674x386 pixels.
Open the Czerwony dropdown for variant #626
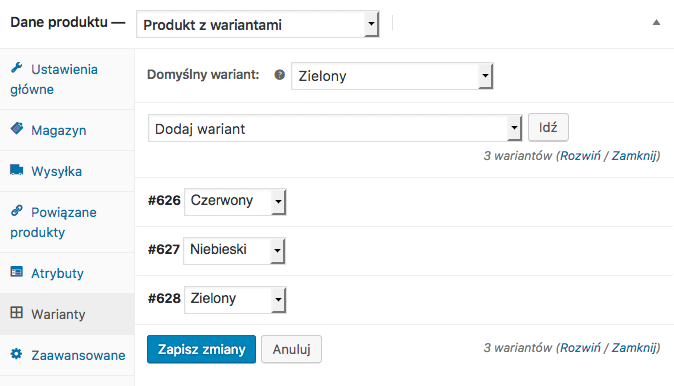click(235, 202)
